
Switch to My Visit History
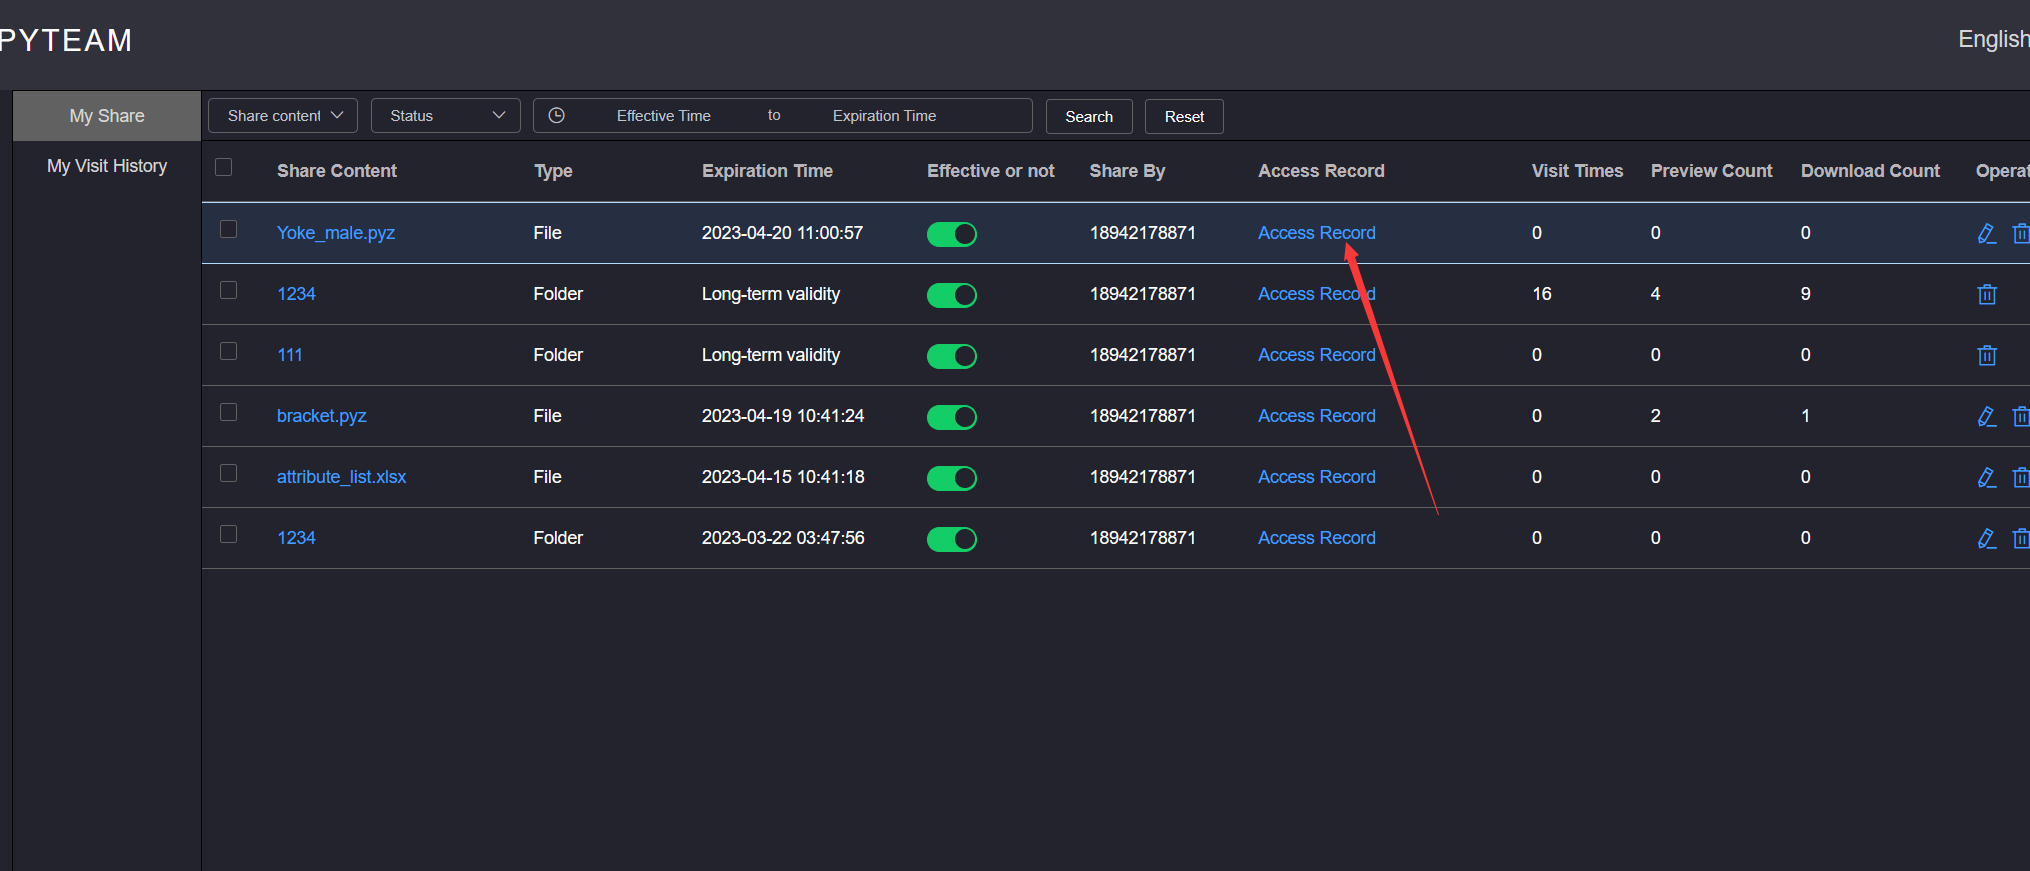point(107,166)
